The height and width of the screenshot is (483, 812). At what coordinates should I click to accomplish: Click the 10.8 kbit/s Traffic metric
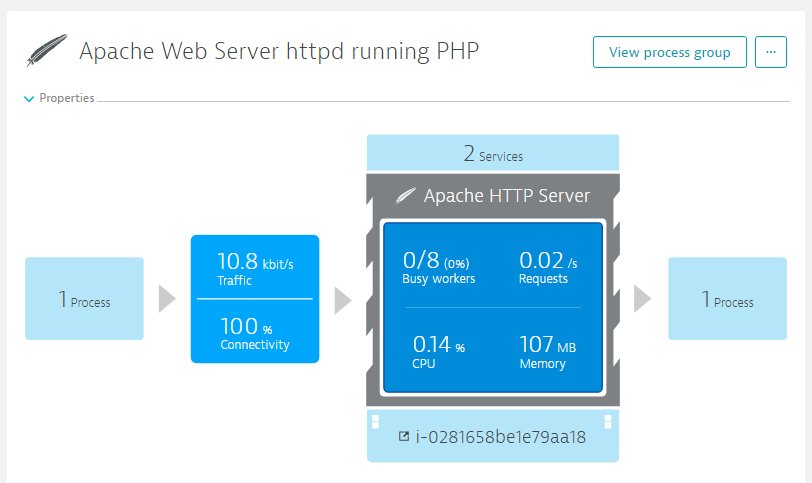255,268
